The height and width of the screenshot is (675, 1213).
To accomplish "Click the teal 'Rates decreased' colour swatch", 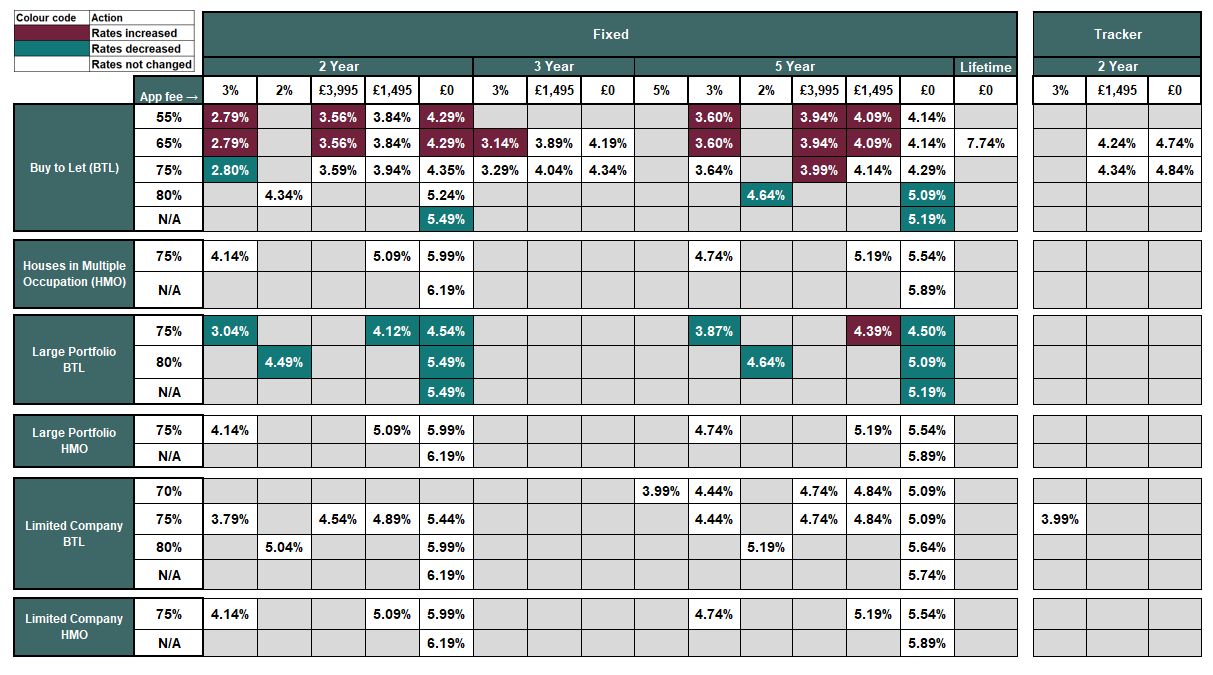I will (x=51, y=48).
